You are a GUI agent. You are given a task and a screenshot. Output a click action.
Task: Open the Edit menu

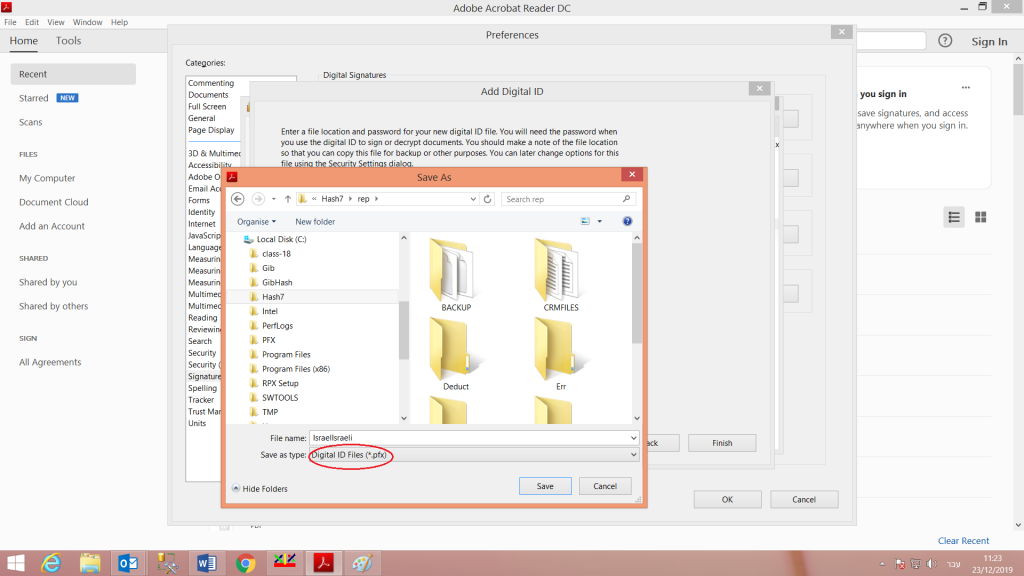click(x=32, y=22)
